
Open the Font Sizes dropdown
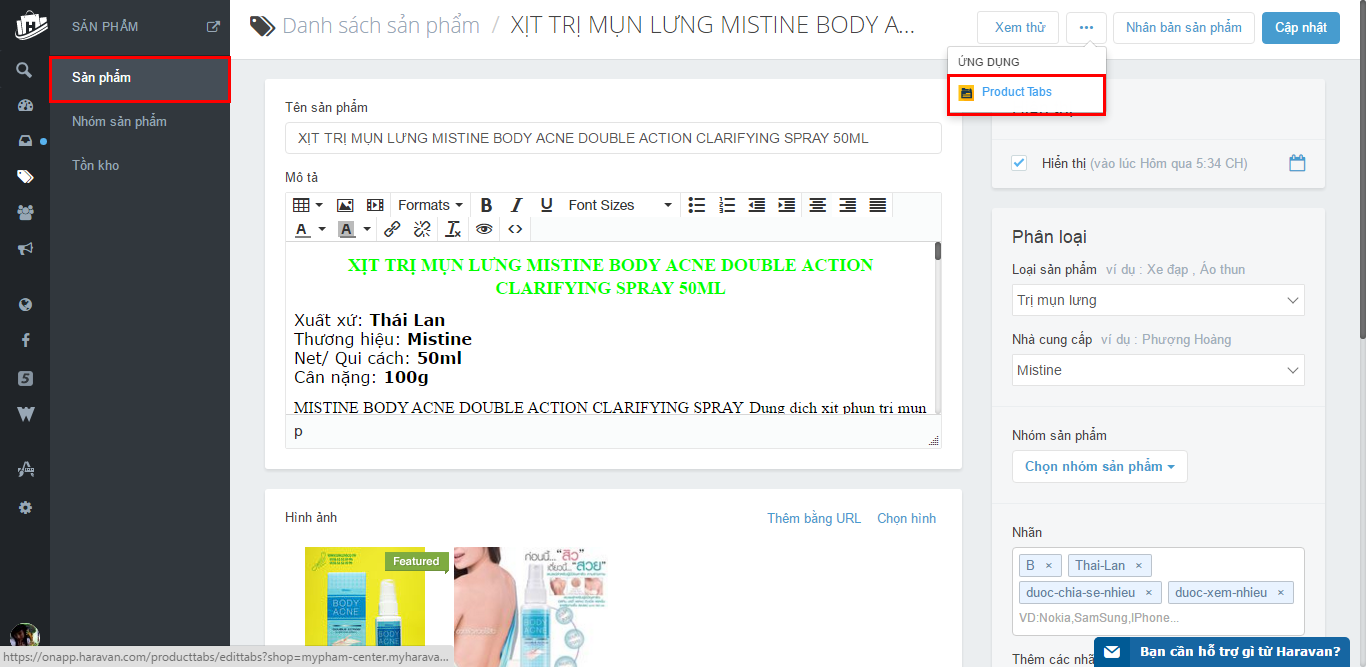pos(619,205)
